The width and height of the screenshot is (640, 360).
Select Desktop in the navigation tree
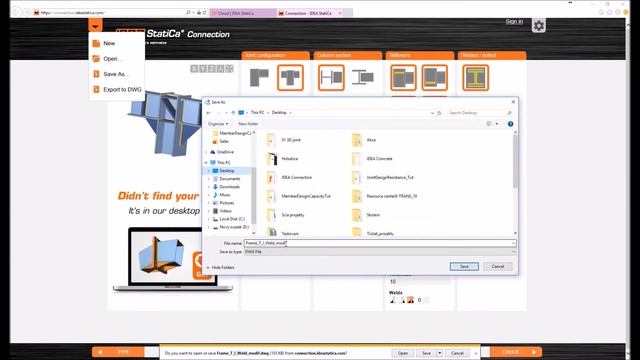pyautogui.click(x=227, y=171)
